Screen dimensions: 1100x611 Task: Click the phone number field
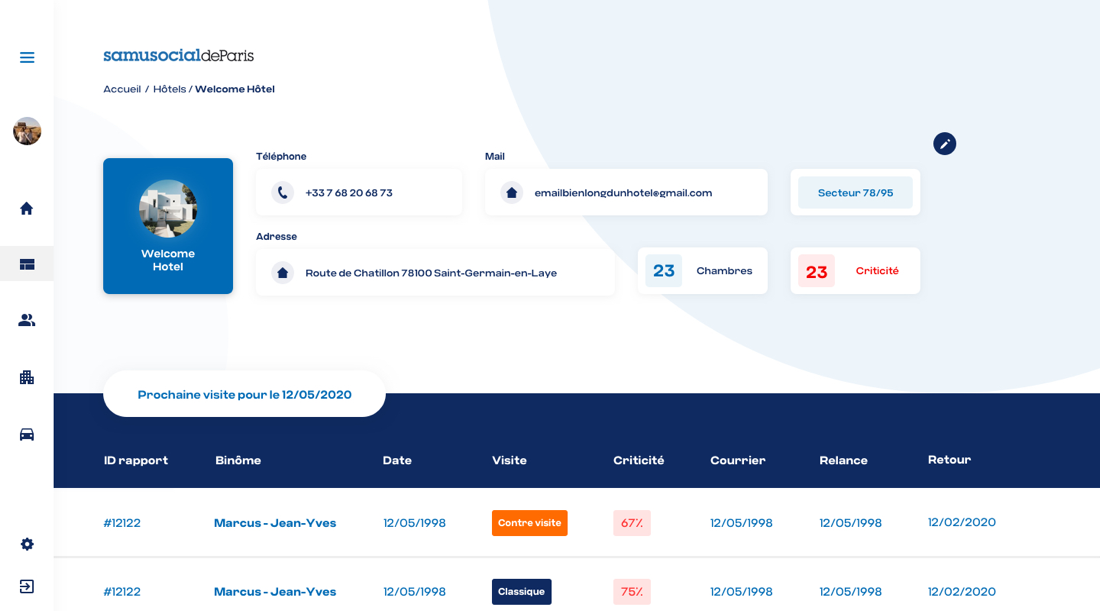[x=359, y=193]
